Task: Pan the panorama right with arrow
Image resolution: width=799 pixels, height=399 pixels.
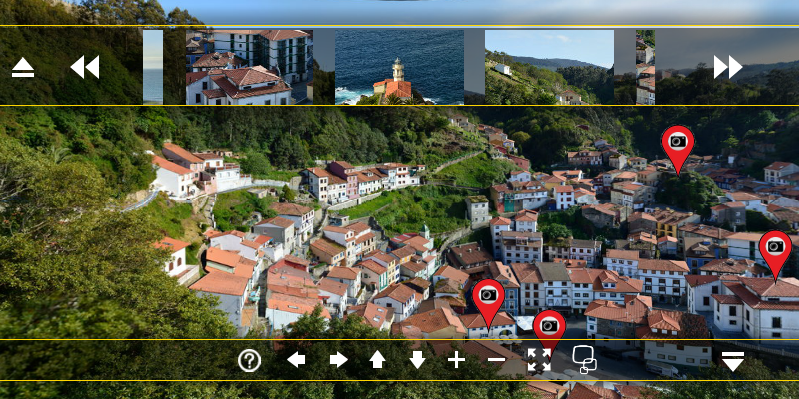Action: (x=338, y=360)
